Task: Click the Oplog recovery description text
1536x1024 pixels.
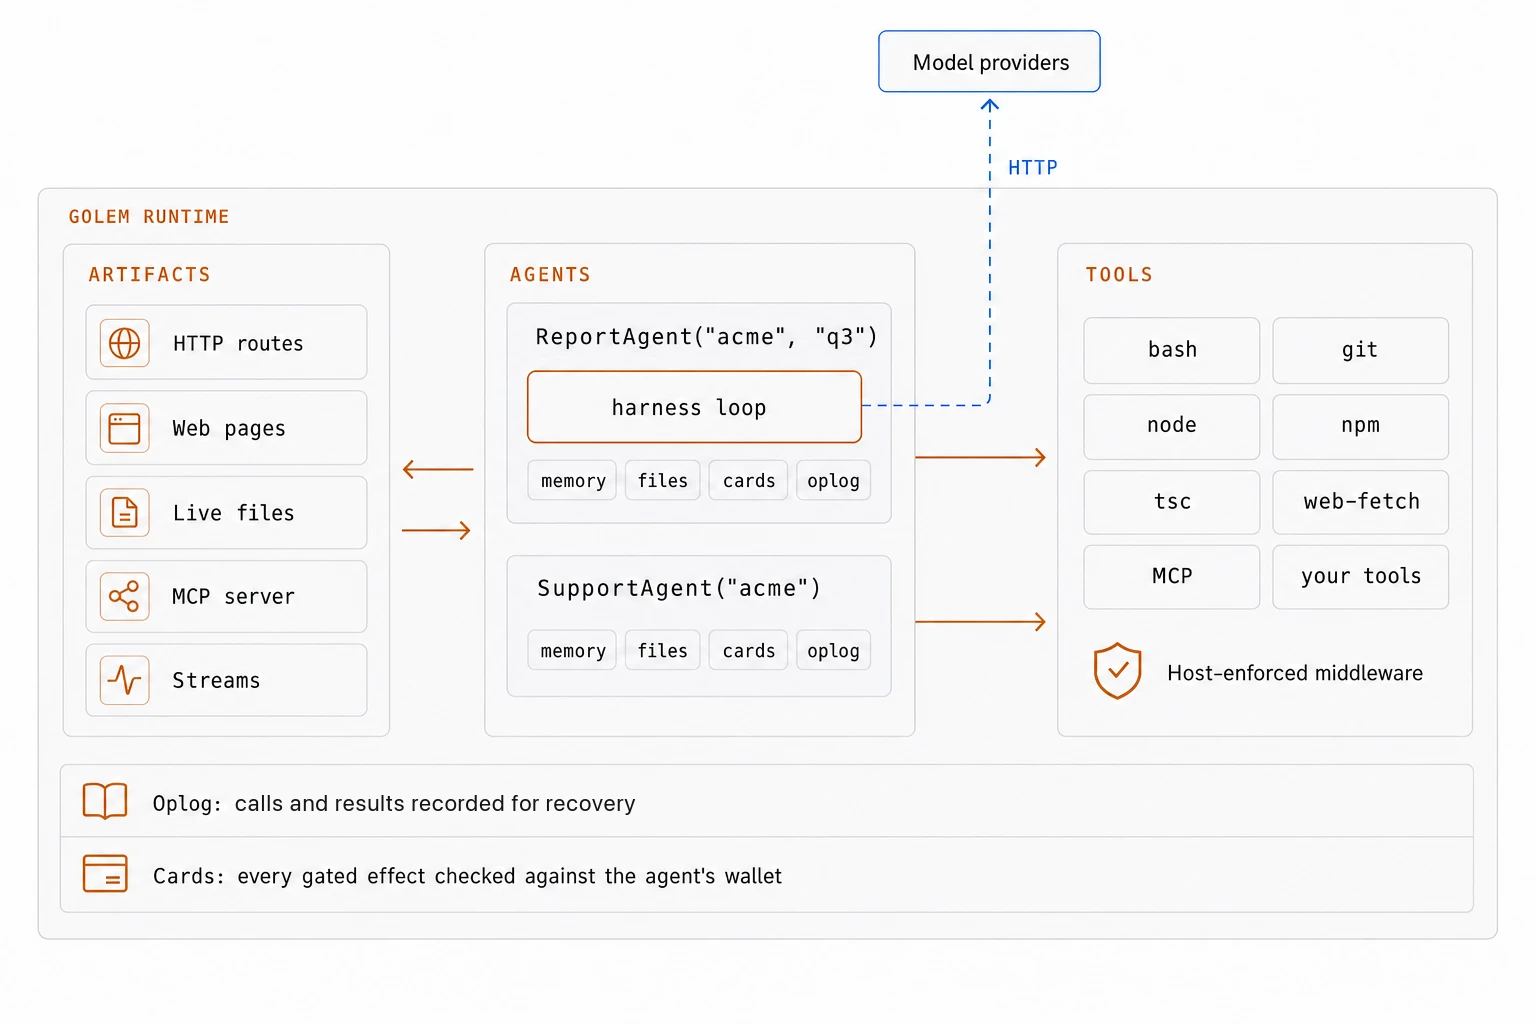Action: [x=394, y=804]
